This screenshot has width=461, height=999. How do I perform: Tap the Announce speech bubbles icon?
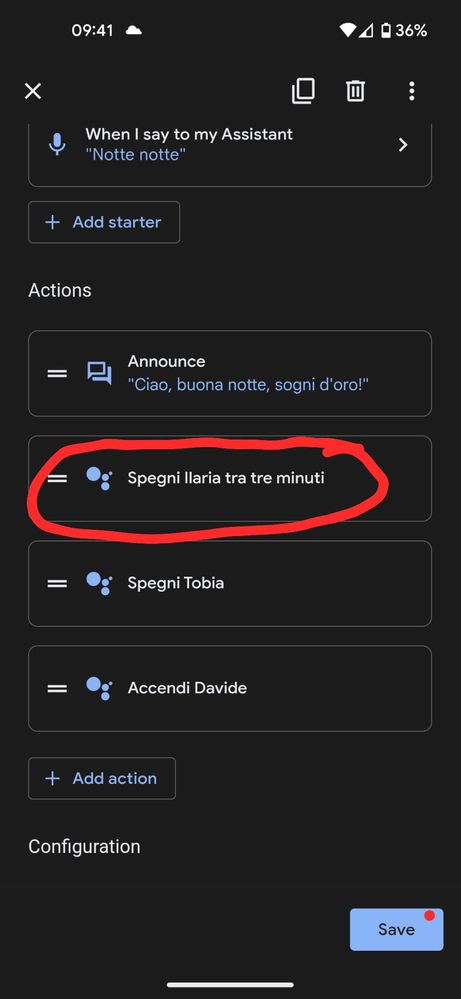[99, 373]
